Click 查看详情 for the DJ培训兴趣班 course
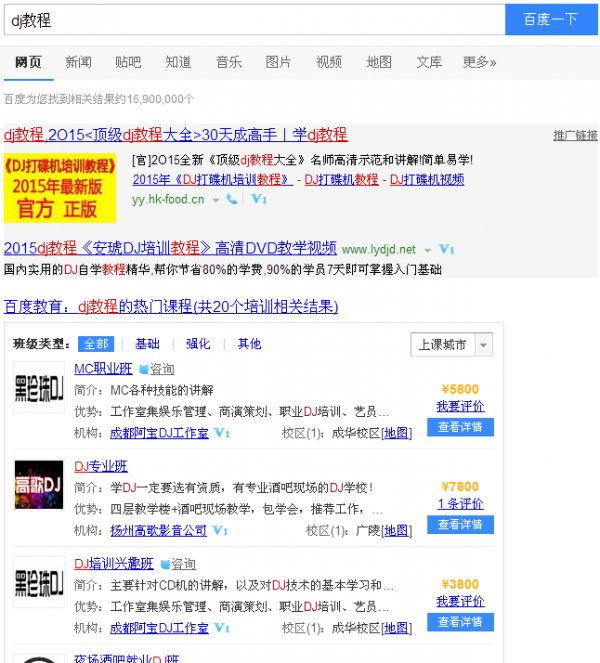600x663 pixels. [460, 622]
